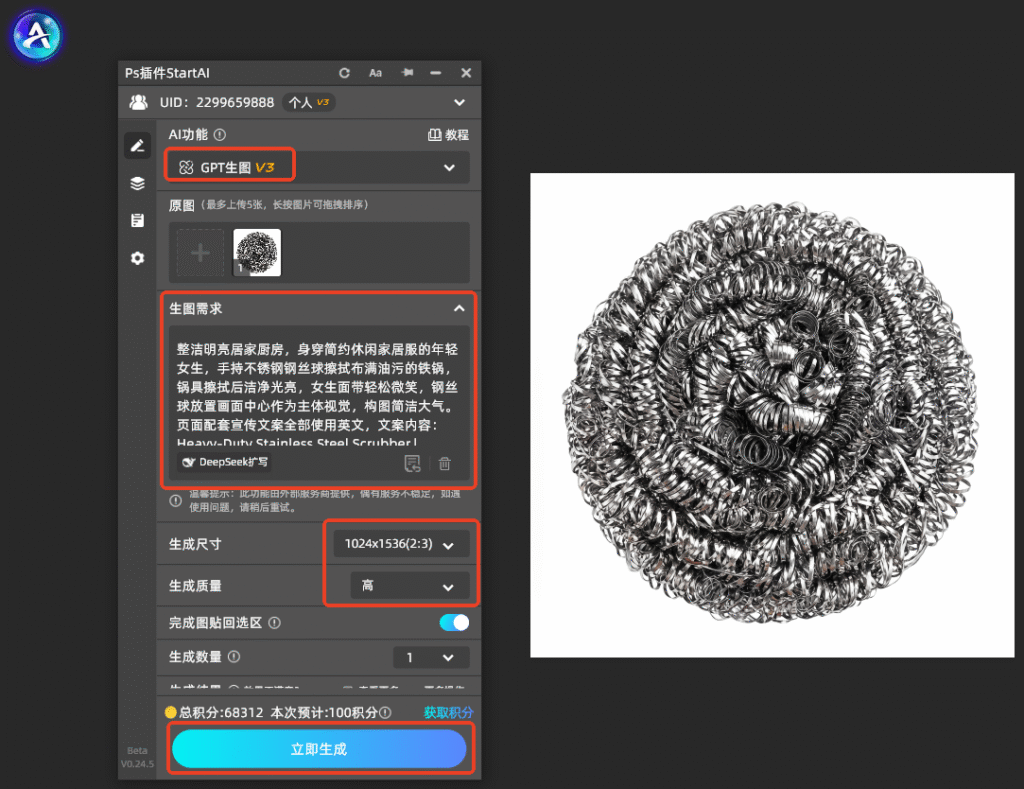Click info icon after 本次预计:100积分

(385, 713)
